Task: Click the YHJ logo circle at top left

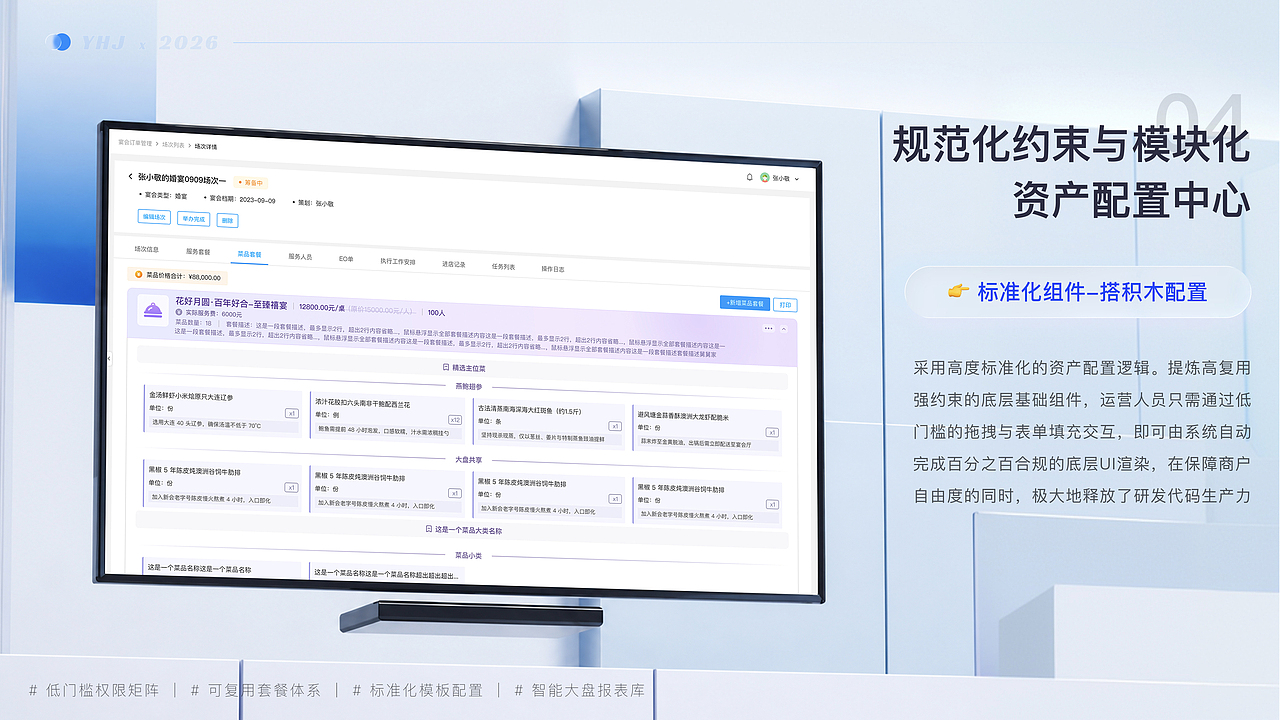Action: tap(60, 42)
